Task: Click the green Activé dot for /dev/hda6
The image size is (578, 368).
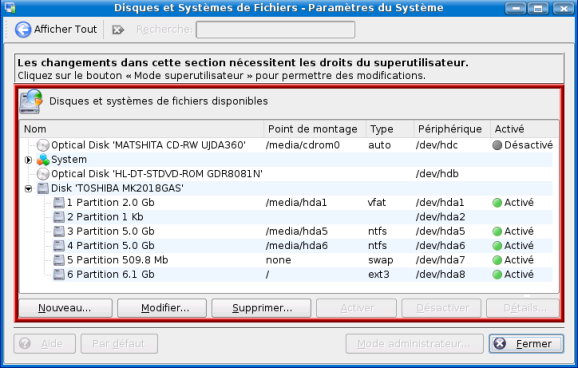Action: pos(497,246)
